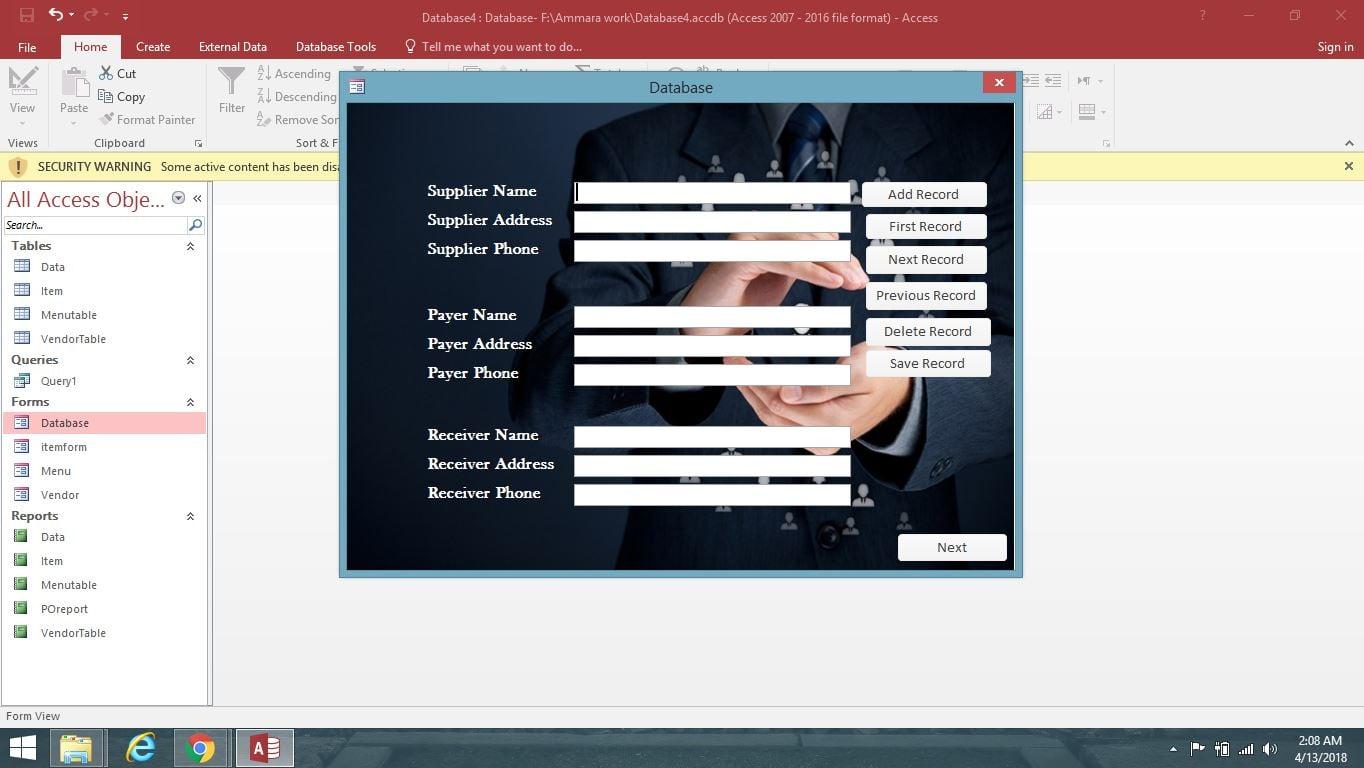Open the Query1 item in navigation pane
Image resolution: width=1364 pixels, height=768 pixels.
tap(58, 380)
